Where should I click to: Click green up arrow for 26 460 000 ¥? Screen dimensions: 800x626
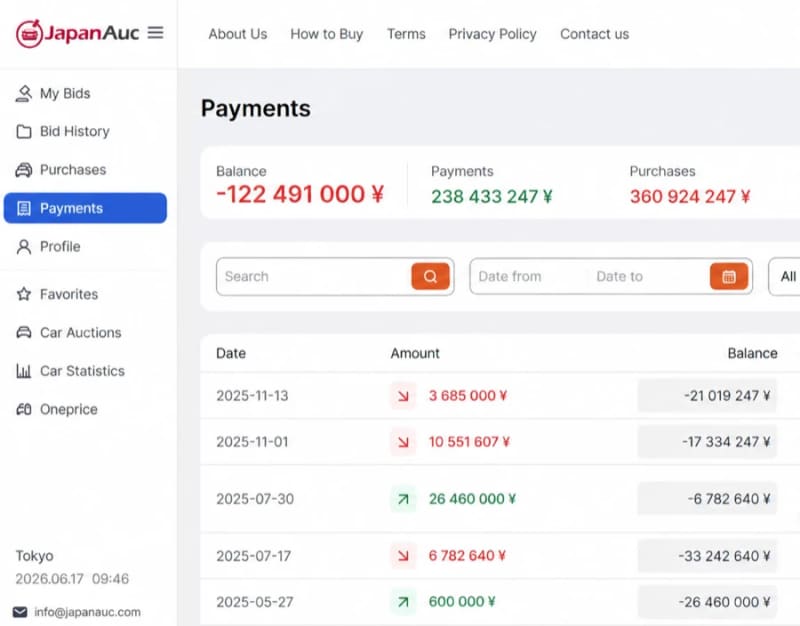403,499
